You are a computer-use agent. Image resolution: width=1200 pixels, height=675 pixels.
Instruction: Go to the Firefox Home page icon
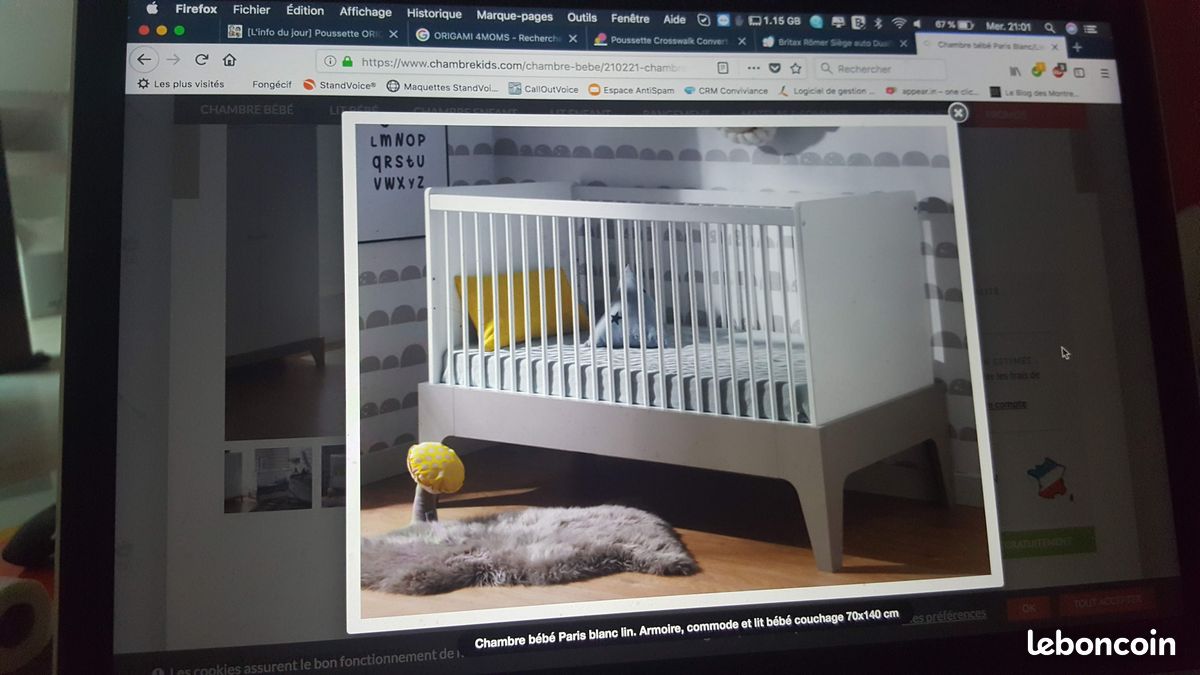point(230,60)
